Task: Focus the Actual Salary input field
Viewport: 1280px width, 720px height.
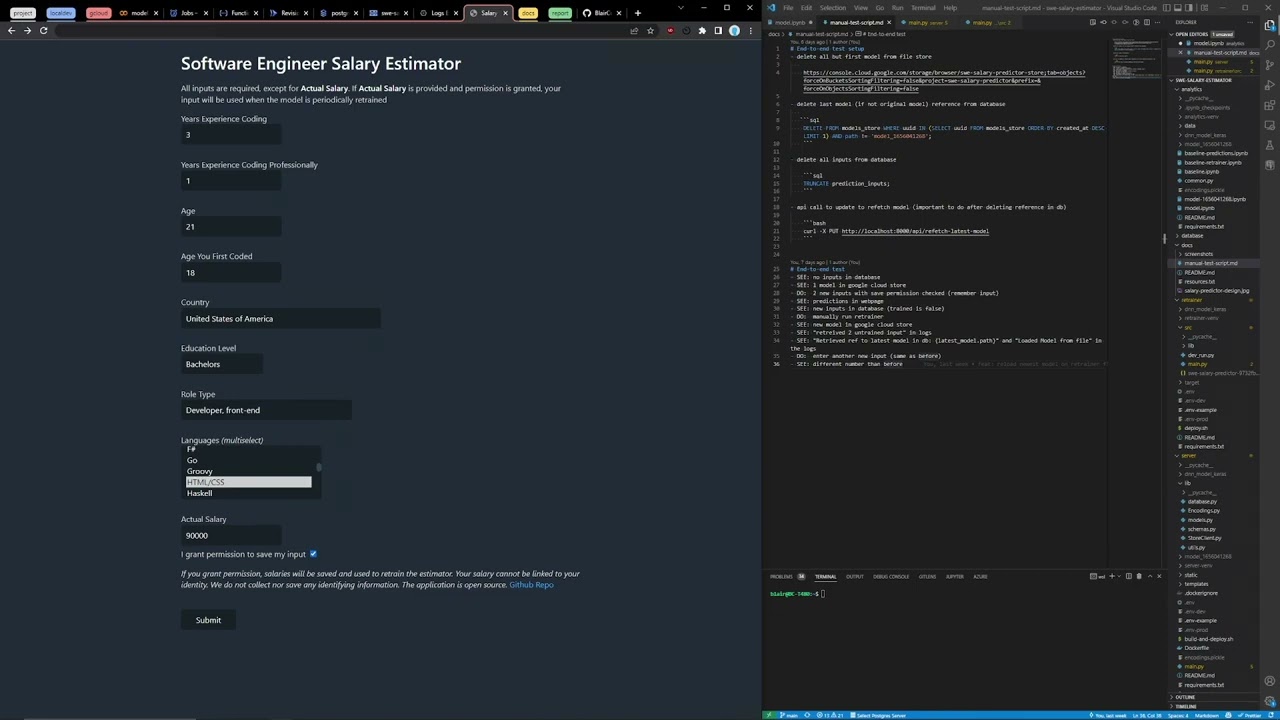Action: [231, 536]
